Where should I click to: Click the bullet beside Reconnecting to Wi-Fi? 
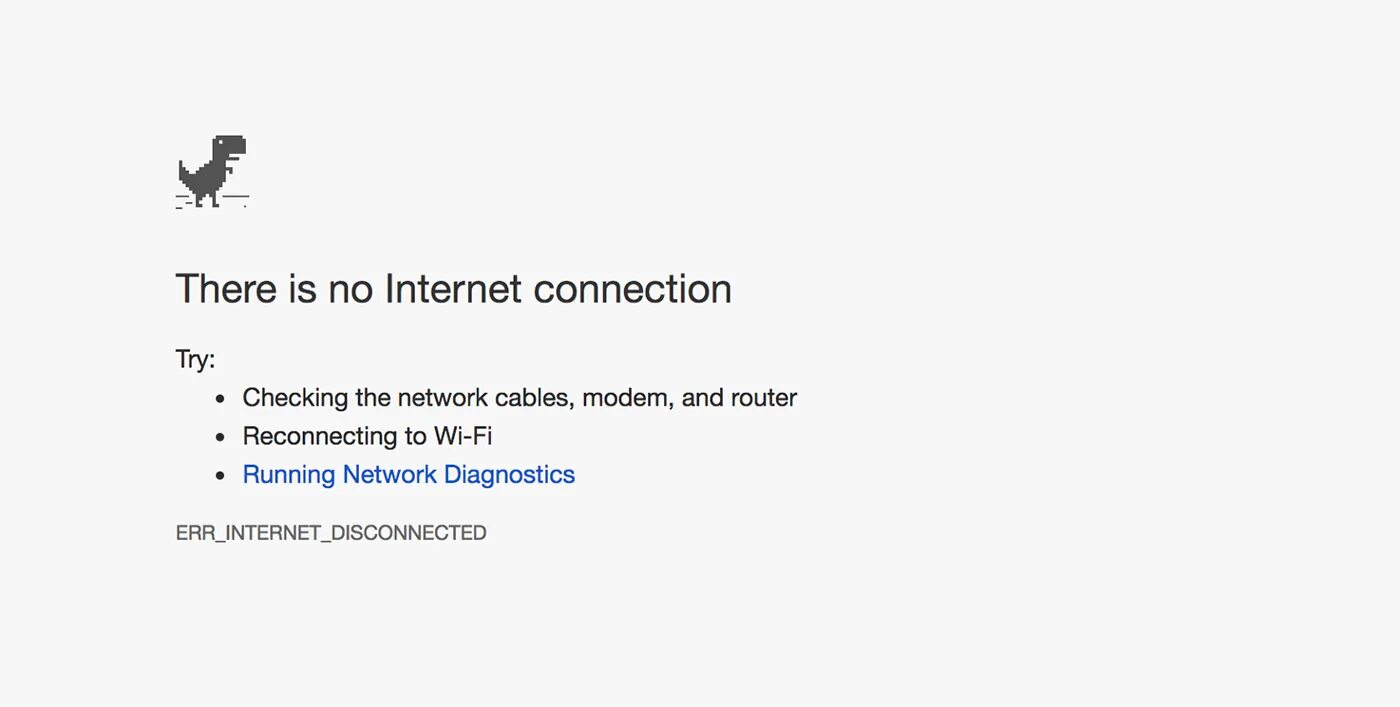[221, 438]
